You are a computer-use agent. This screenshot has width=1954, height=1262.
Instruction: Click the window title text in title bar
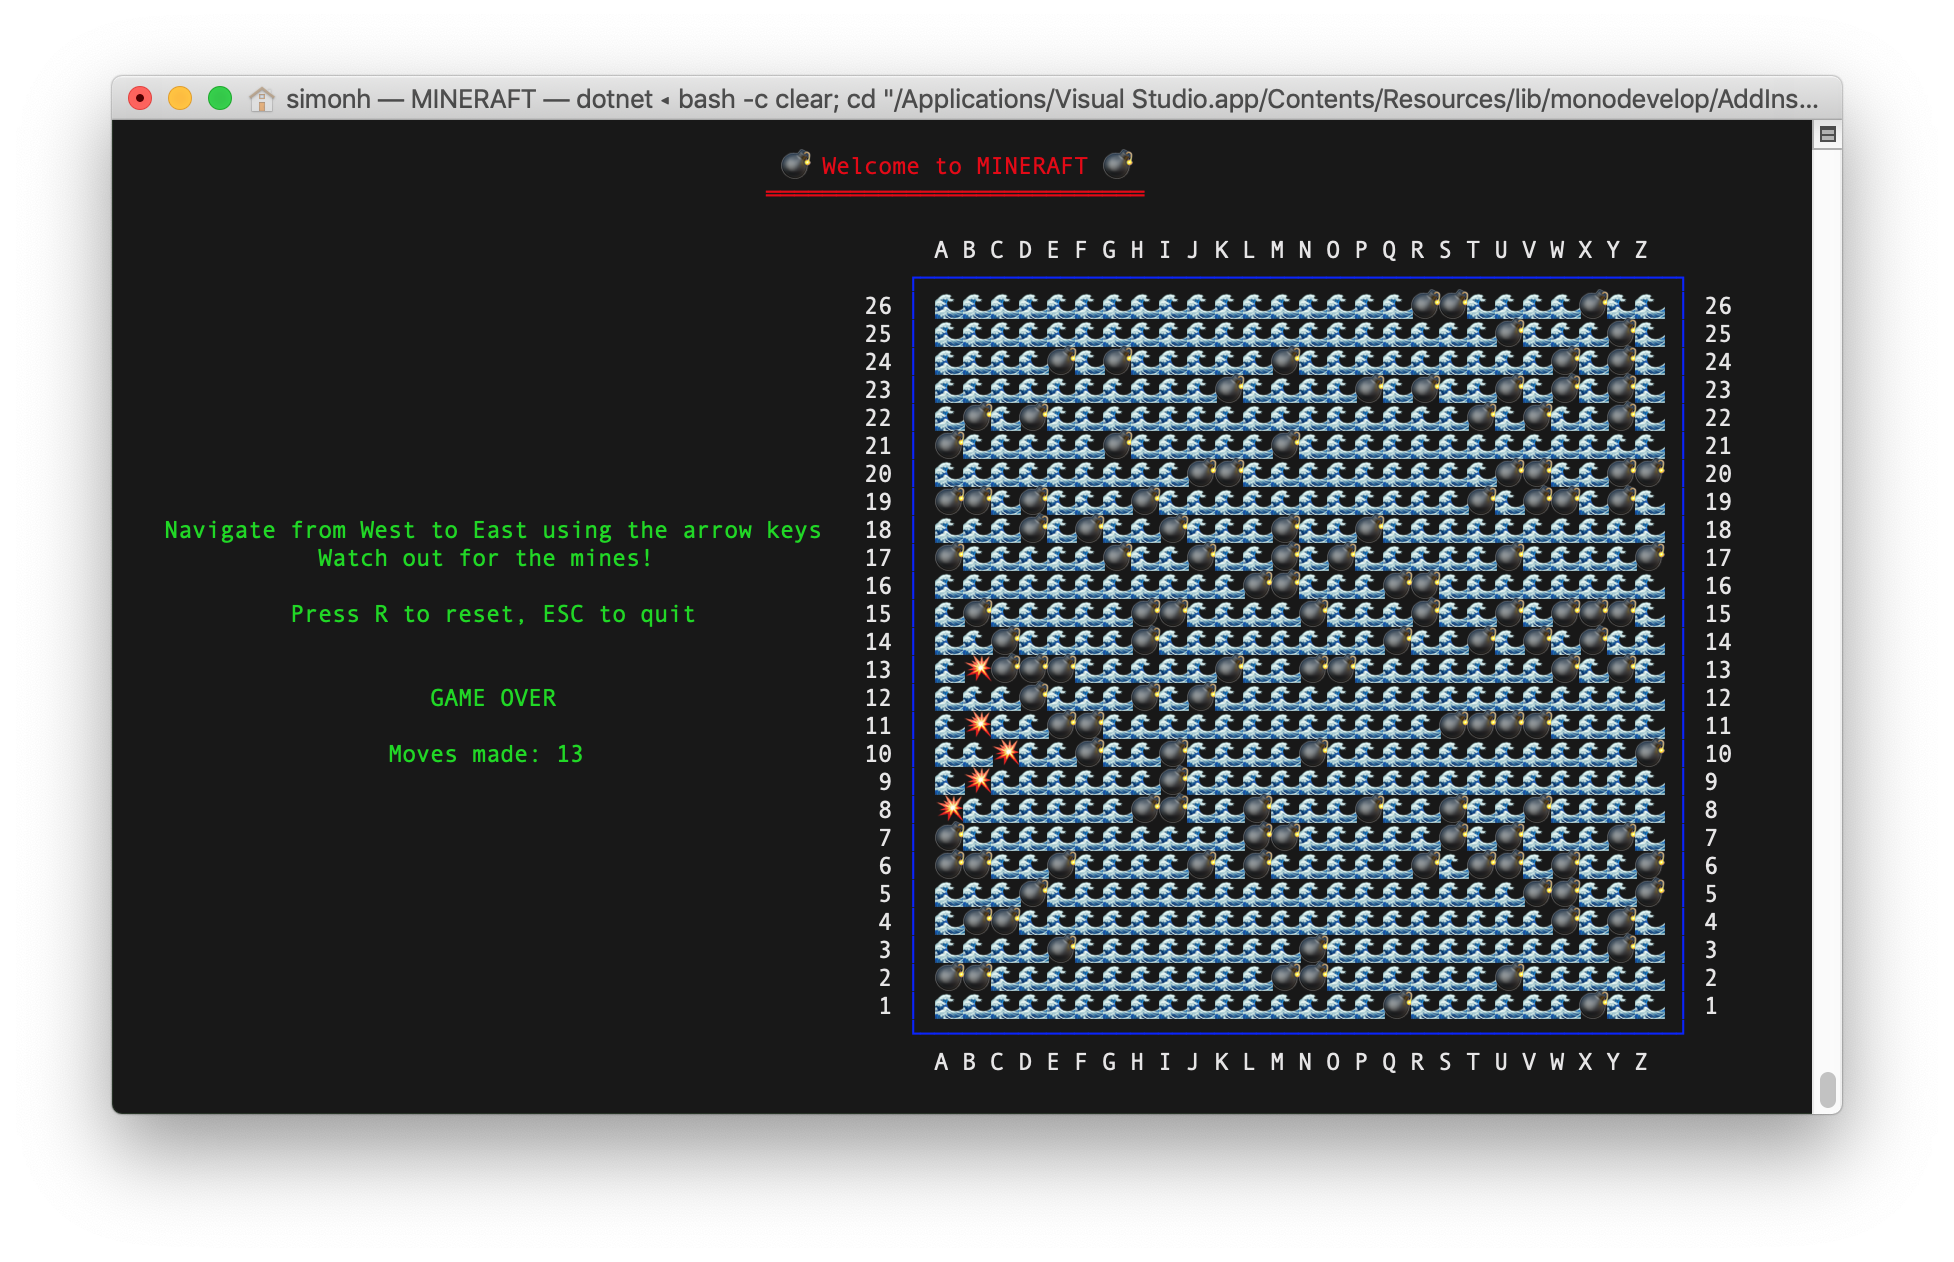pyautogui.click(x=1050, y=99)
